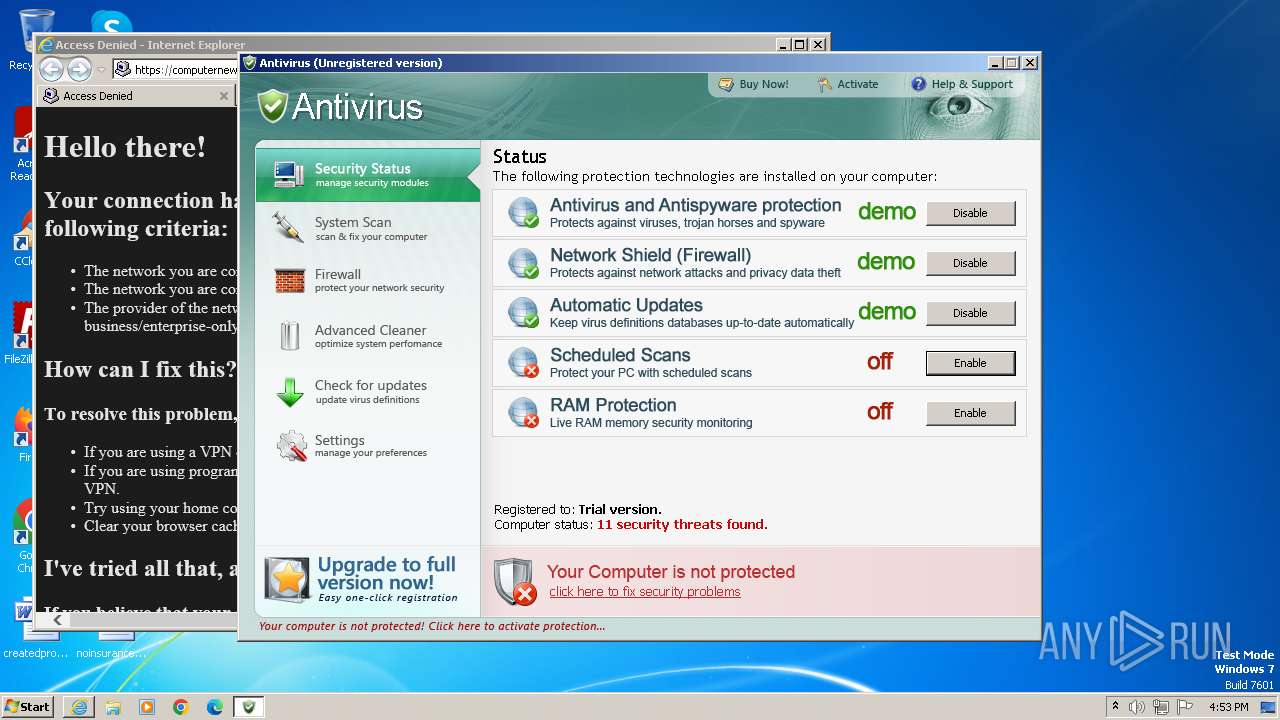Open the Firewall section
The image size is (1280, 720).
[x=367, y=280]
